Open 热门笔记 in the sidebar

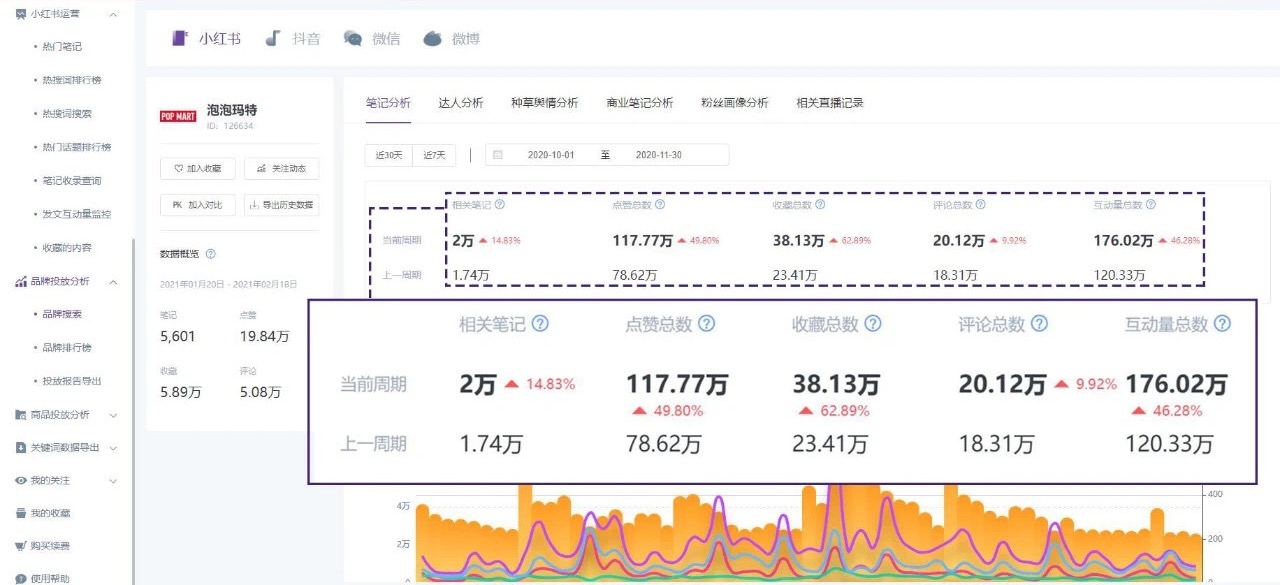click(x=63, y=47)
